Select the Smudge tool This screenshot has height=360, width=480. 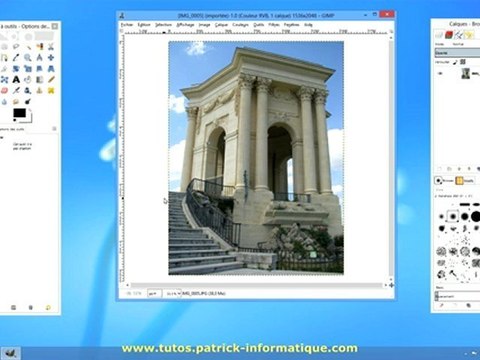16,101
